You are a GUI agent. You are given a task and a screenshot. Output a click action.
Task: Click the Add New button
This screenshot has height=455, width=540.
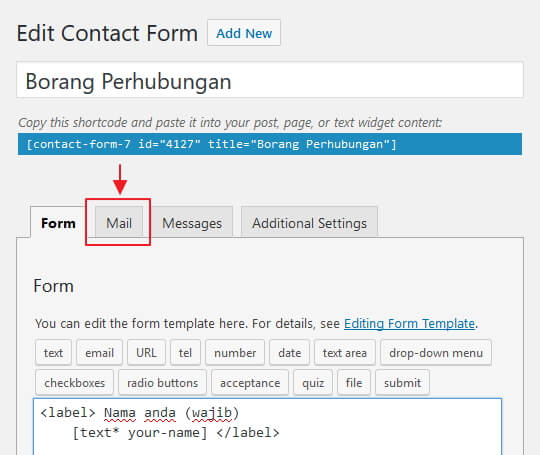pyautogui.click(x=244, y=33)
